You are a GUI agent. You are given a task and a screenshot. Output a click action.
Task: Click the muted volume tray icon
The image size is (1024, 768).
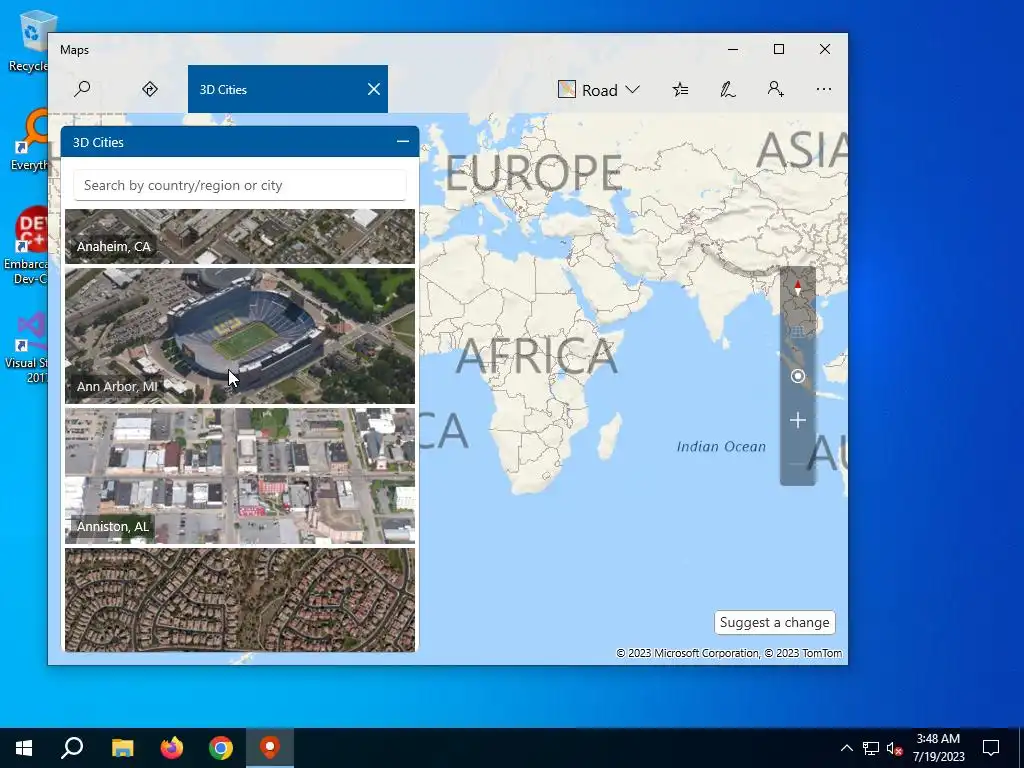894,748
